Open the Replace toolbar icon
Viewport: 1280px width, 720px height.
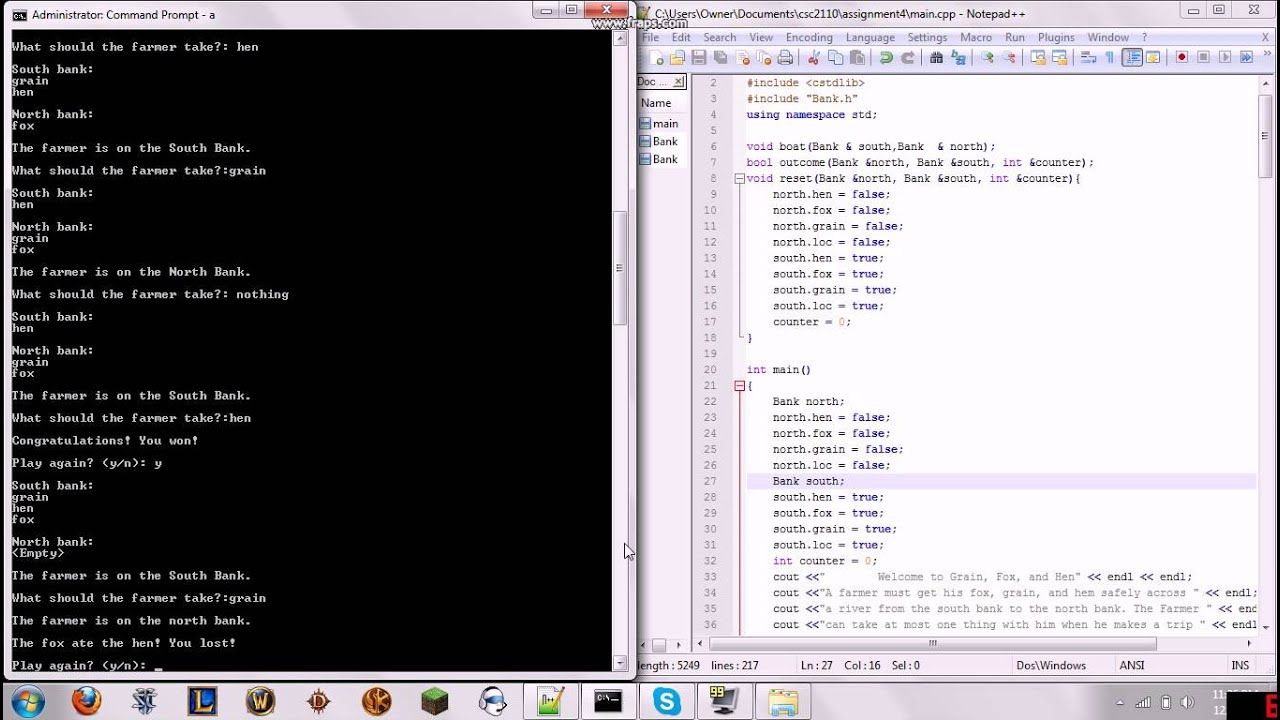[957, 58]
